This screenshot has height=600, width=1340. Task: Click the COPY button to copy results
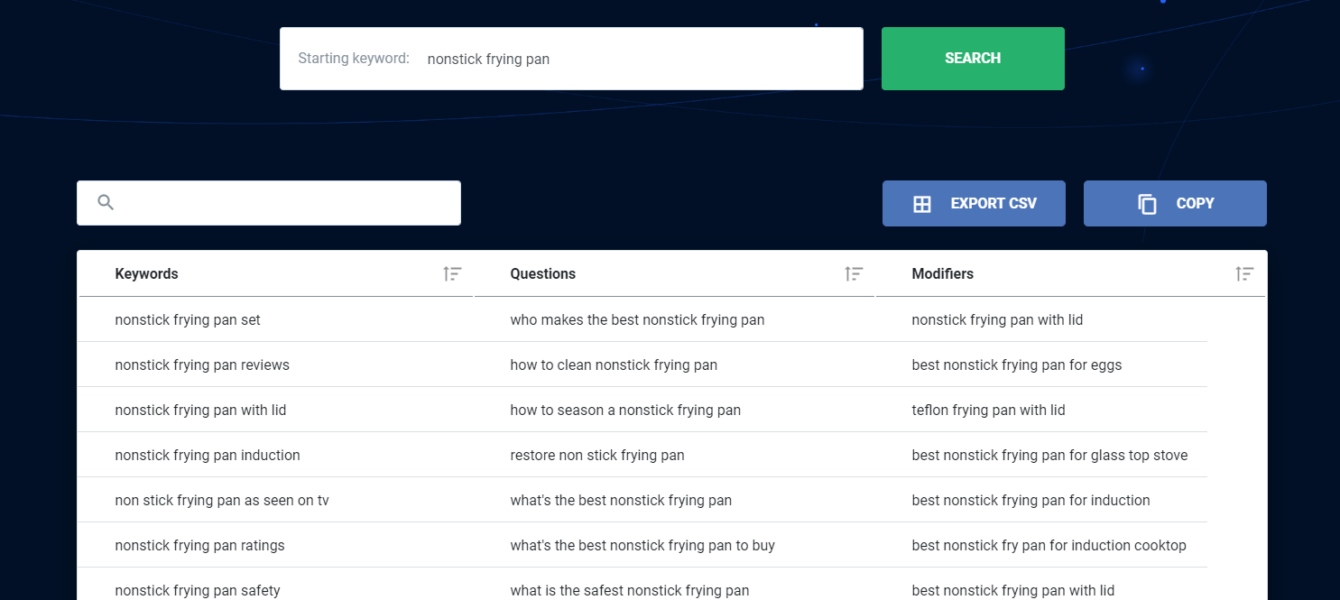click(1175, 203)
